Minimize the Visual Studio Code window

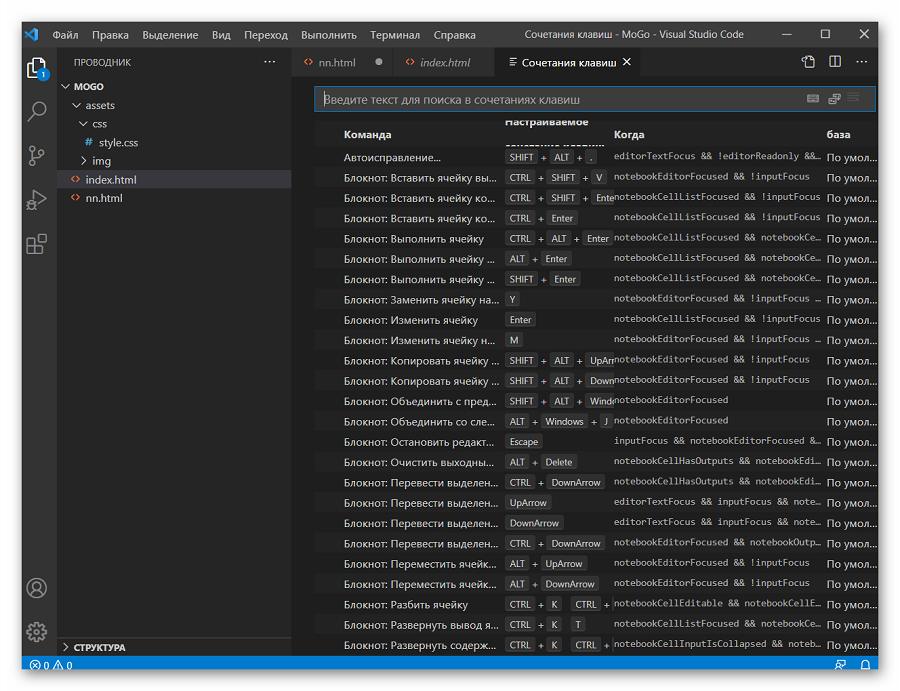[787, 34]
